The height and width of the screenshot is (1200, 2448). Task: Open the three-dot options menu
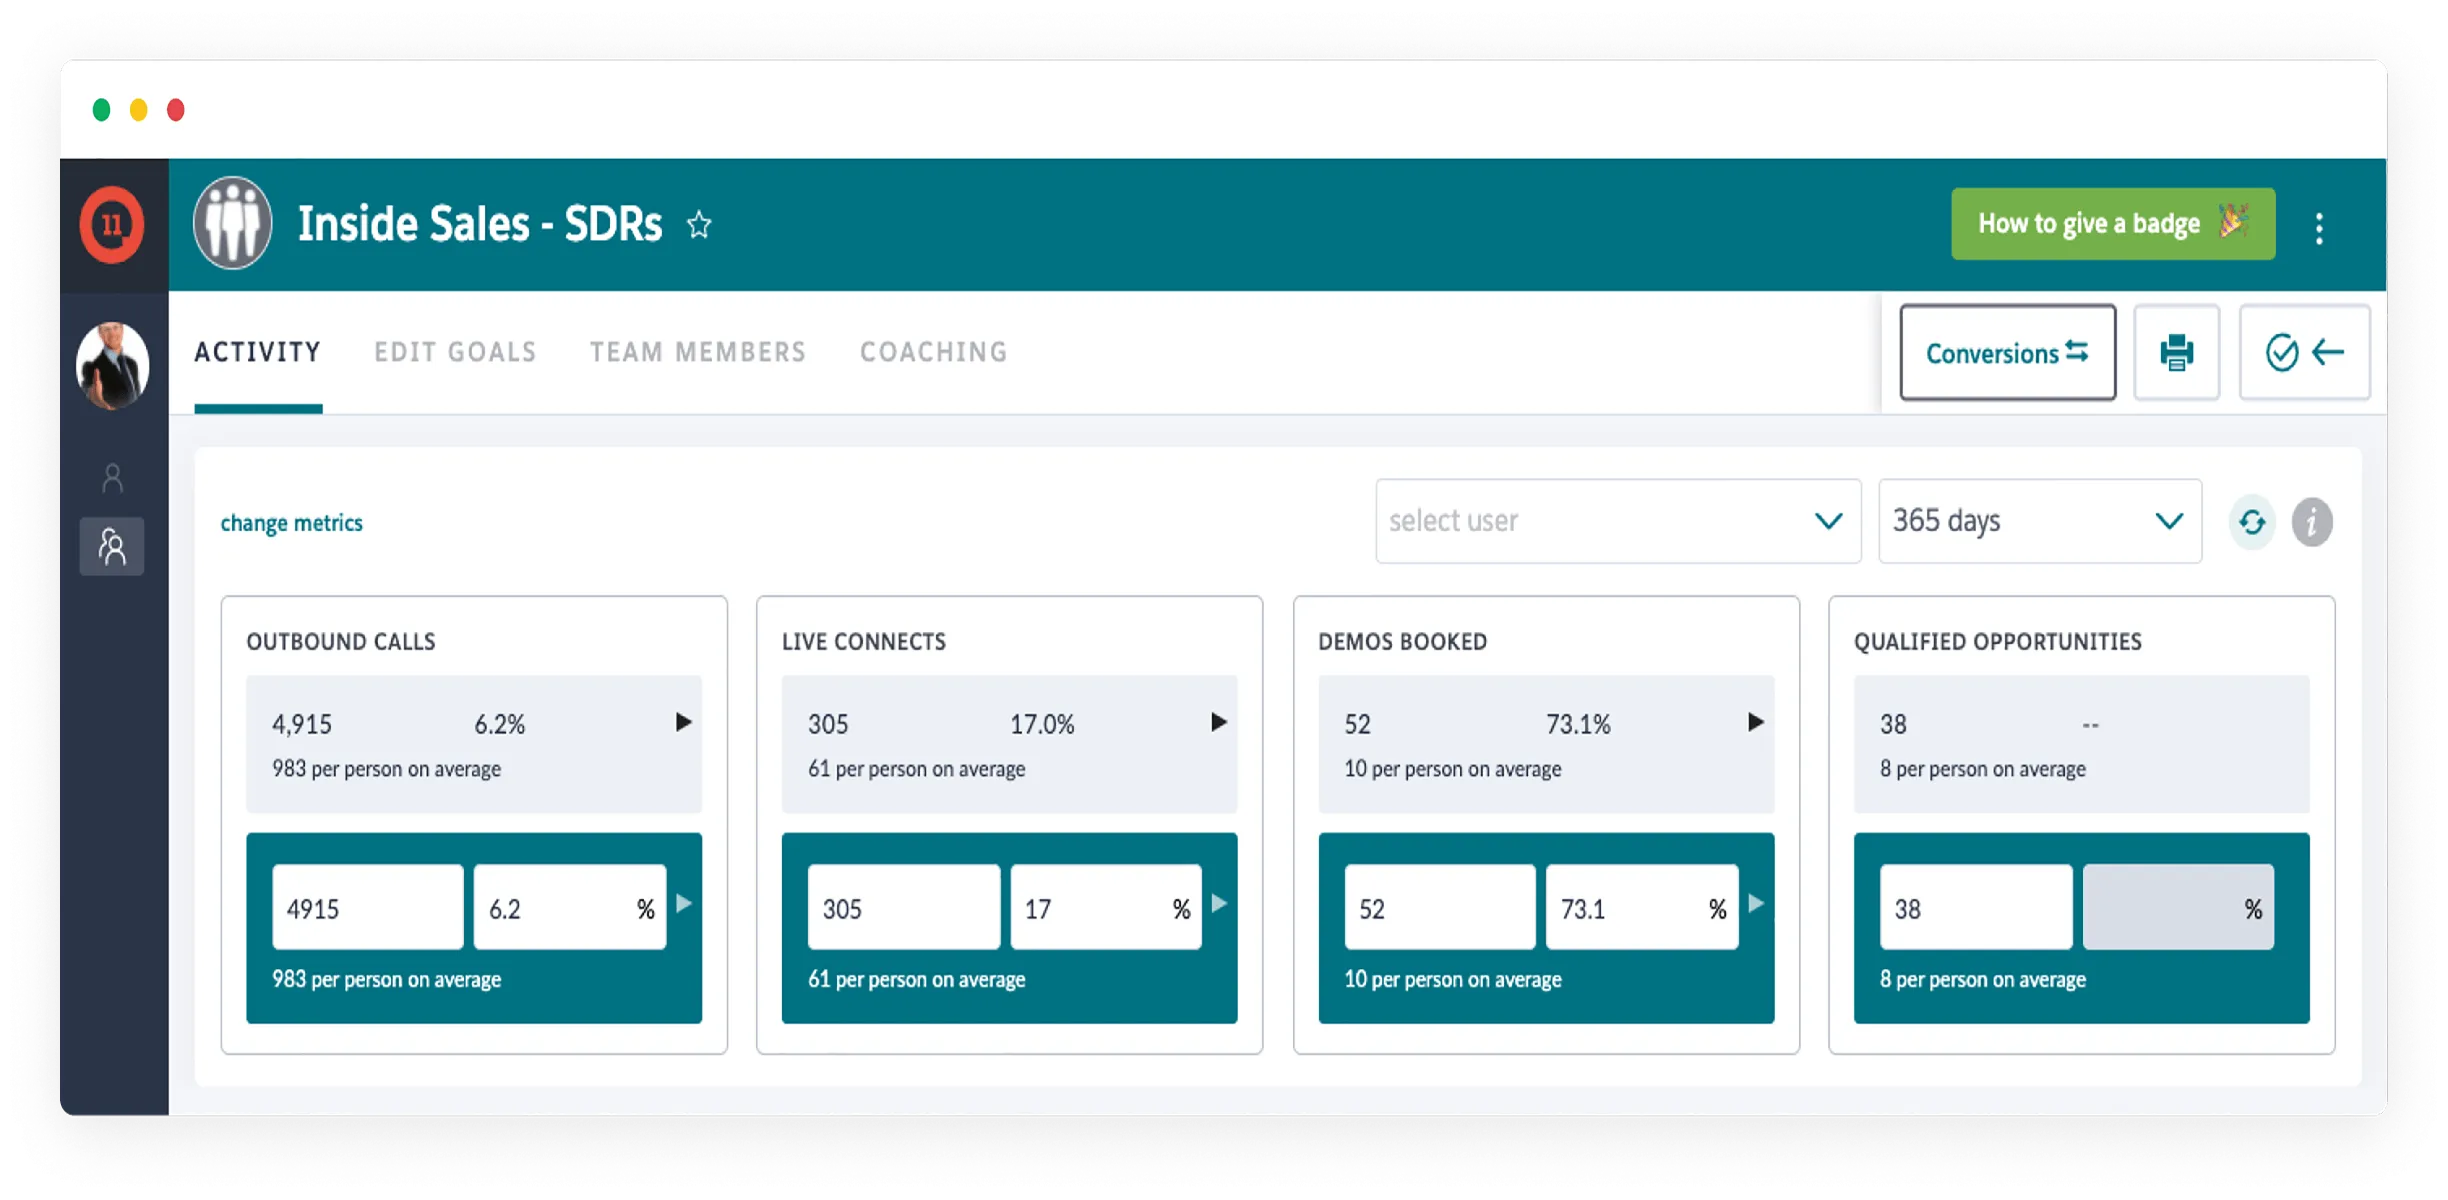pos(2319,229)
